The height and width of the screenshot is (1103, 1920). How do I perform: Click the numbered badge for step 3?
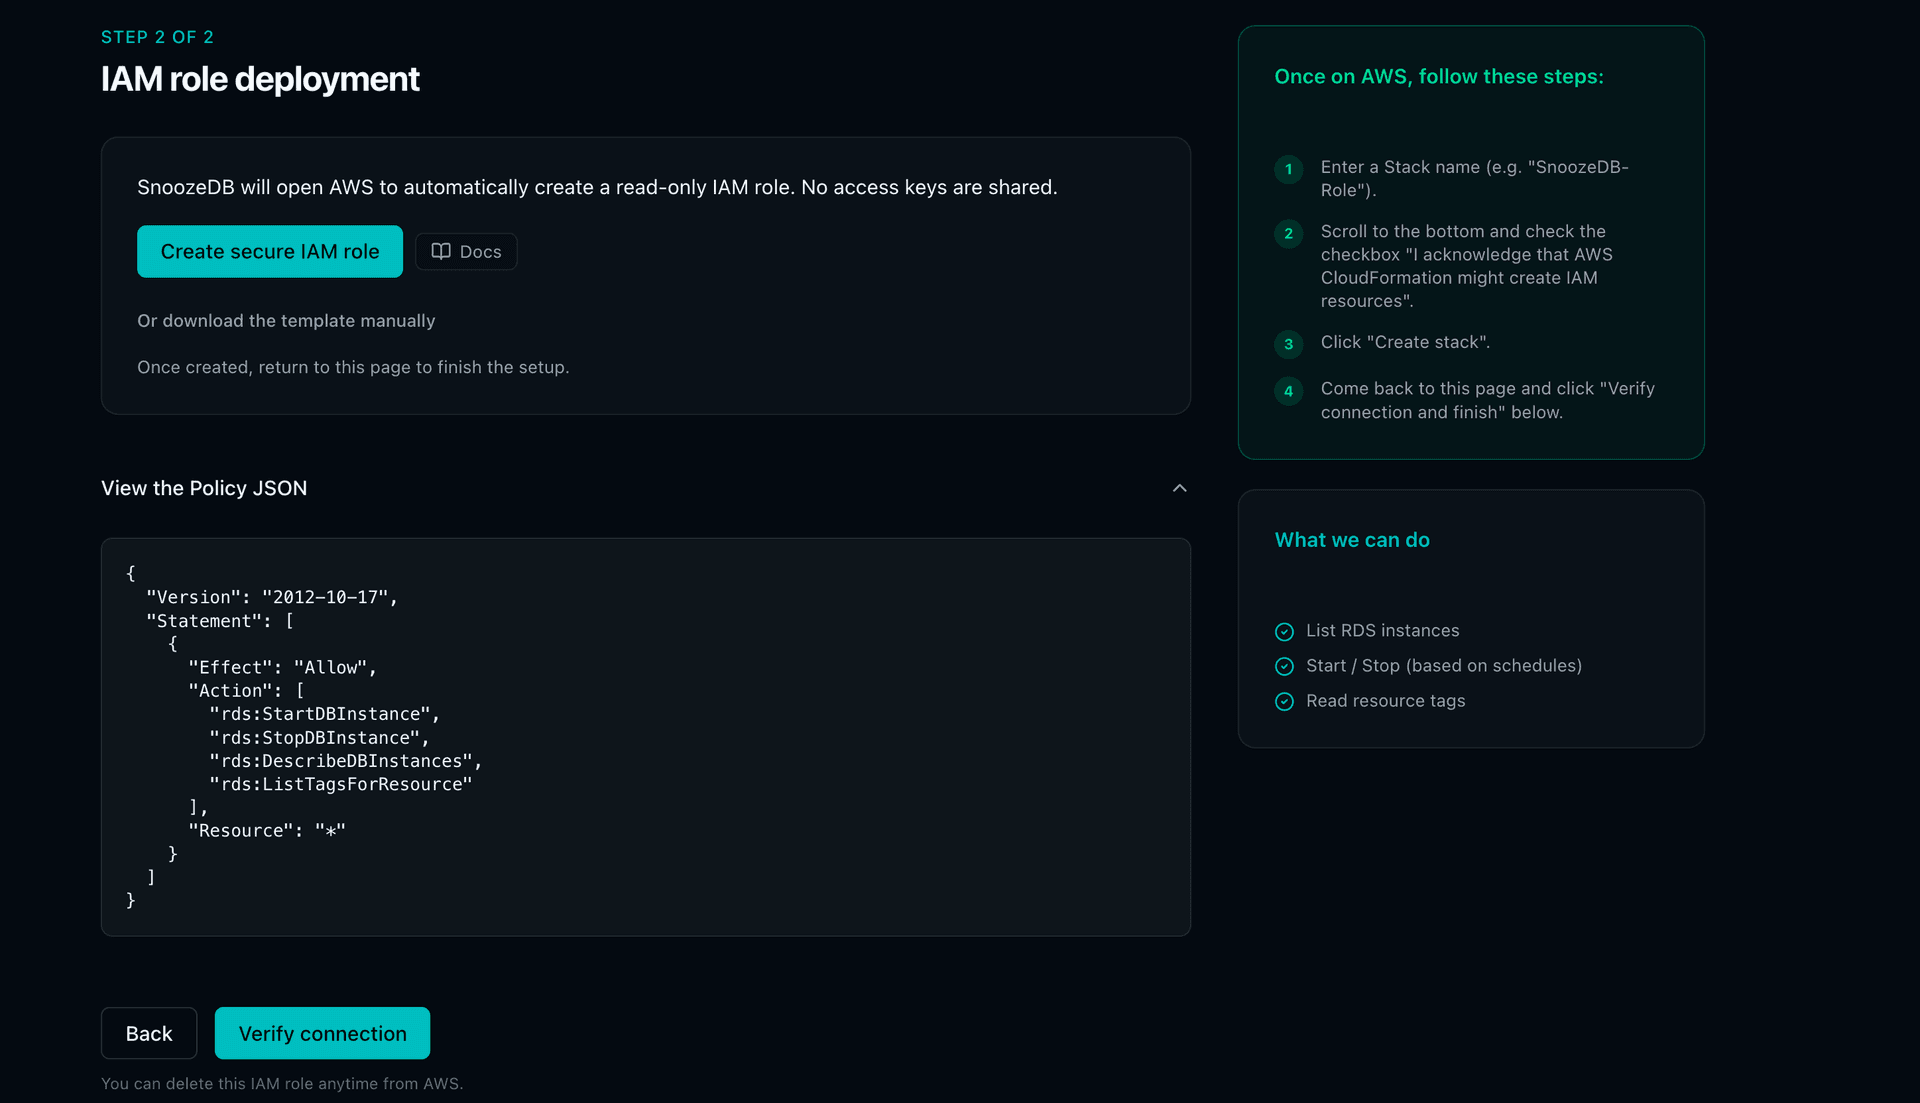click(1288, 344)
